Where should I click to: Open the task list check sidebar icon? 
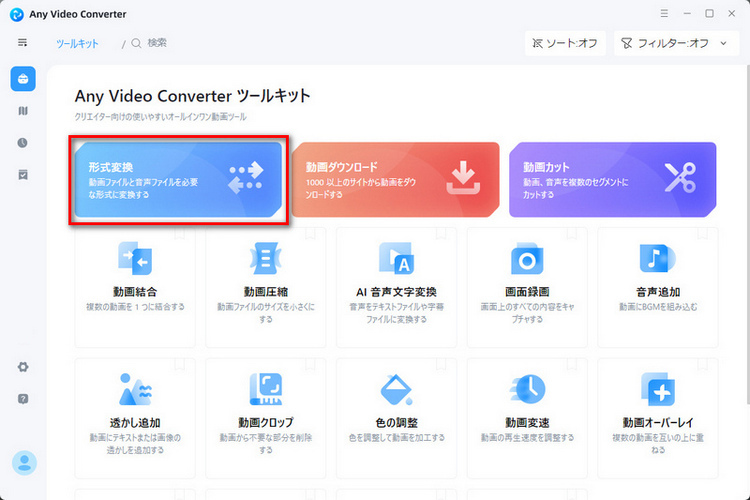tap(23, 175)
